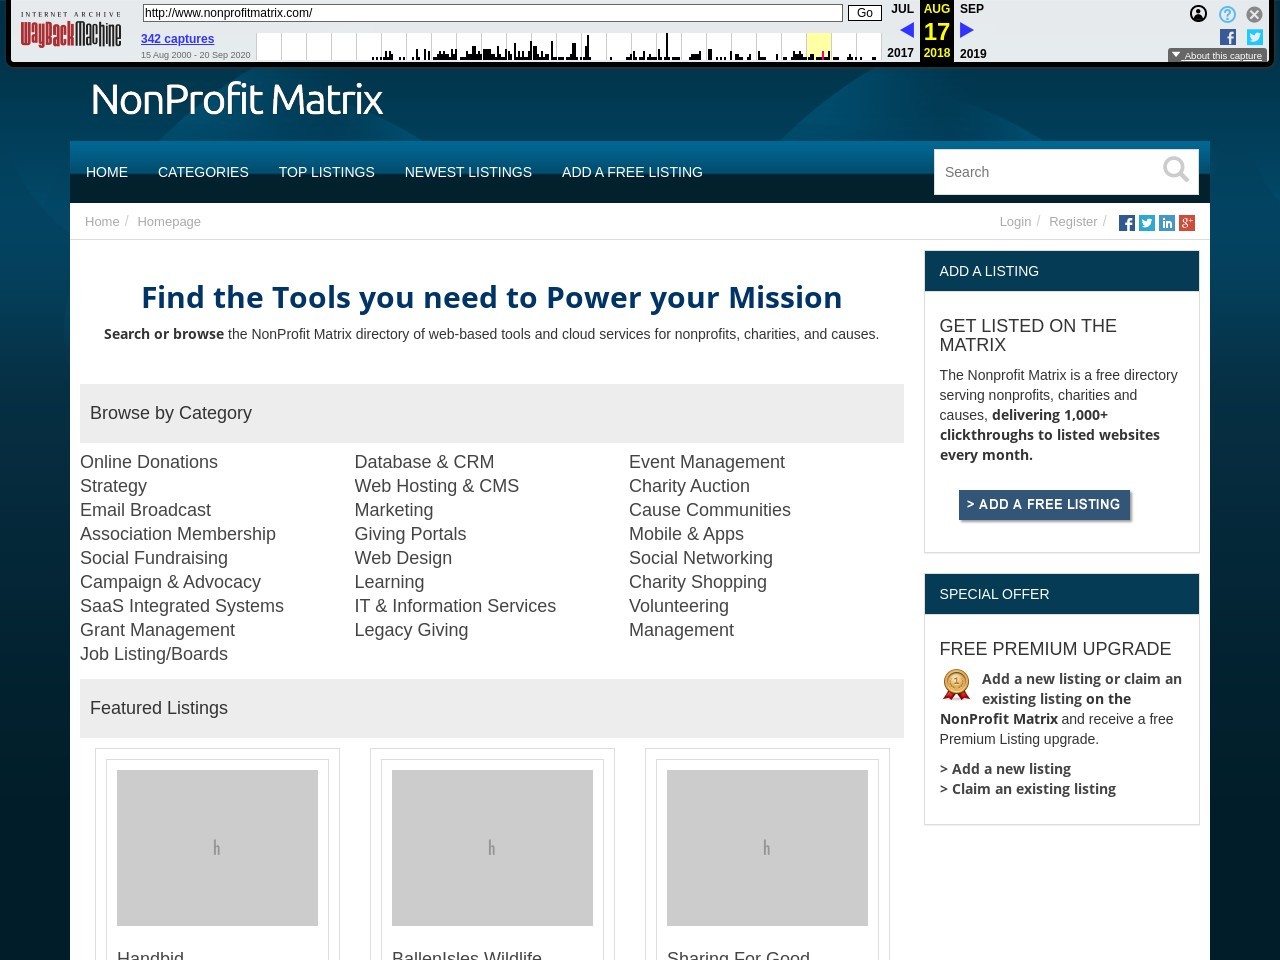Image resolution: width=1280 pixels, height=960 pixels.
Task: Click the search magnifier icon
Action: (1175, 170)
